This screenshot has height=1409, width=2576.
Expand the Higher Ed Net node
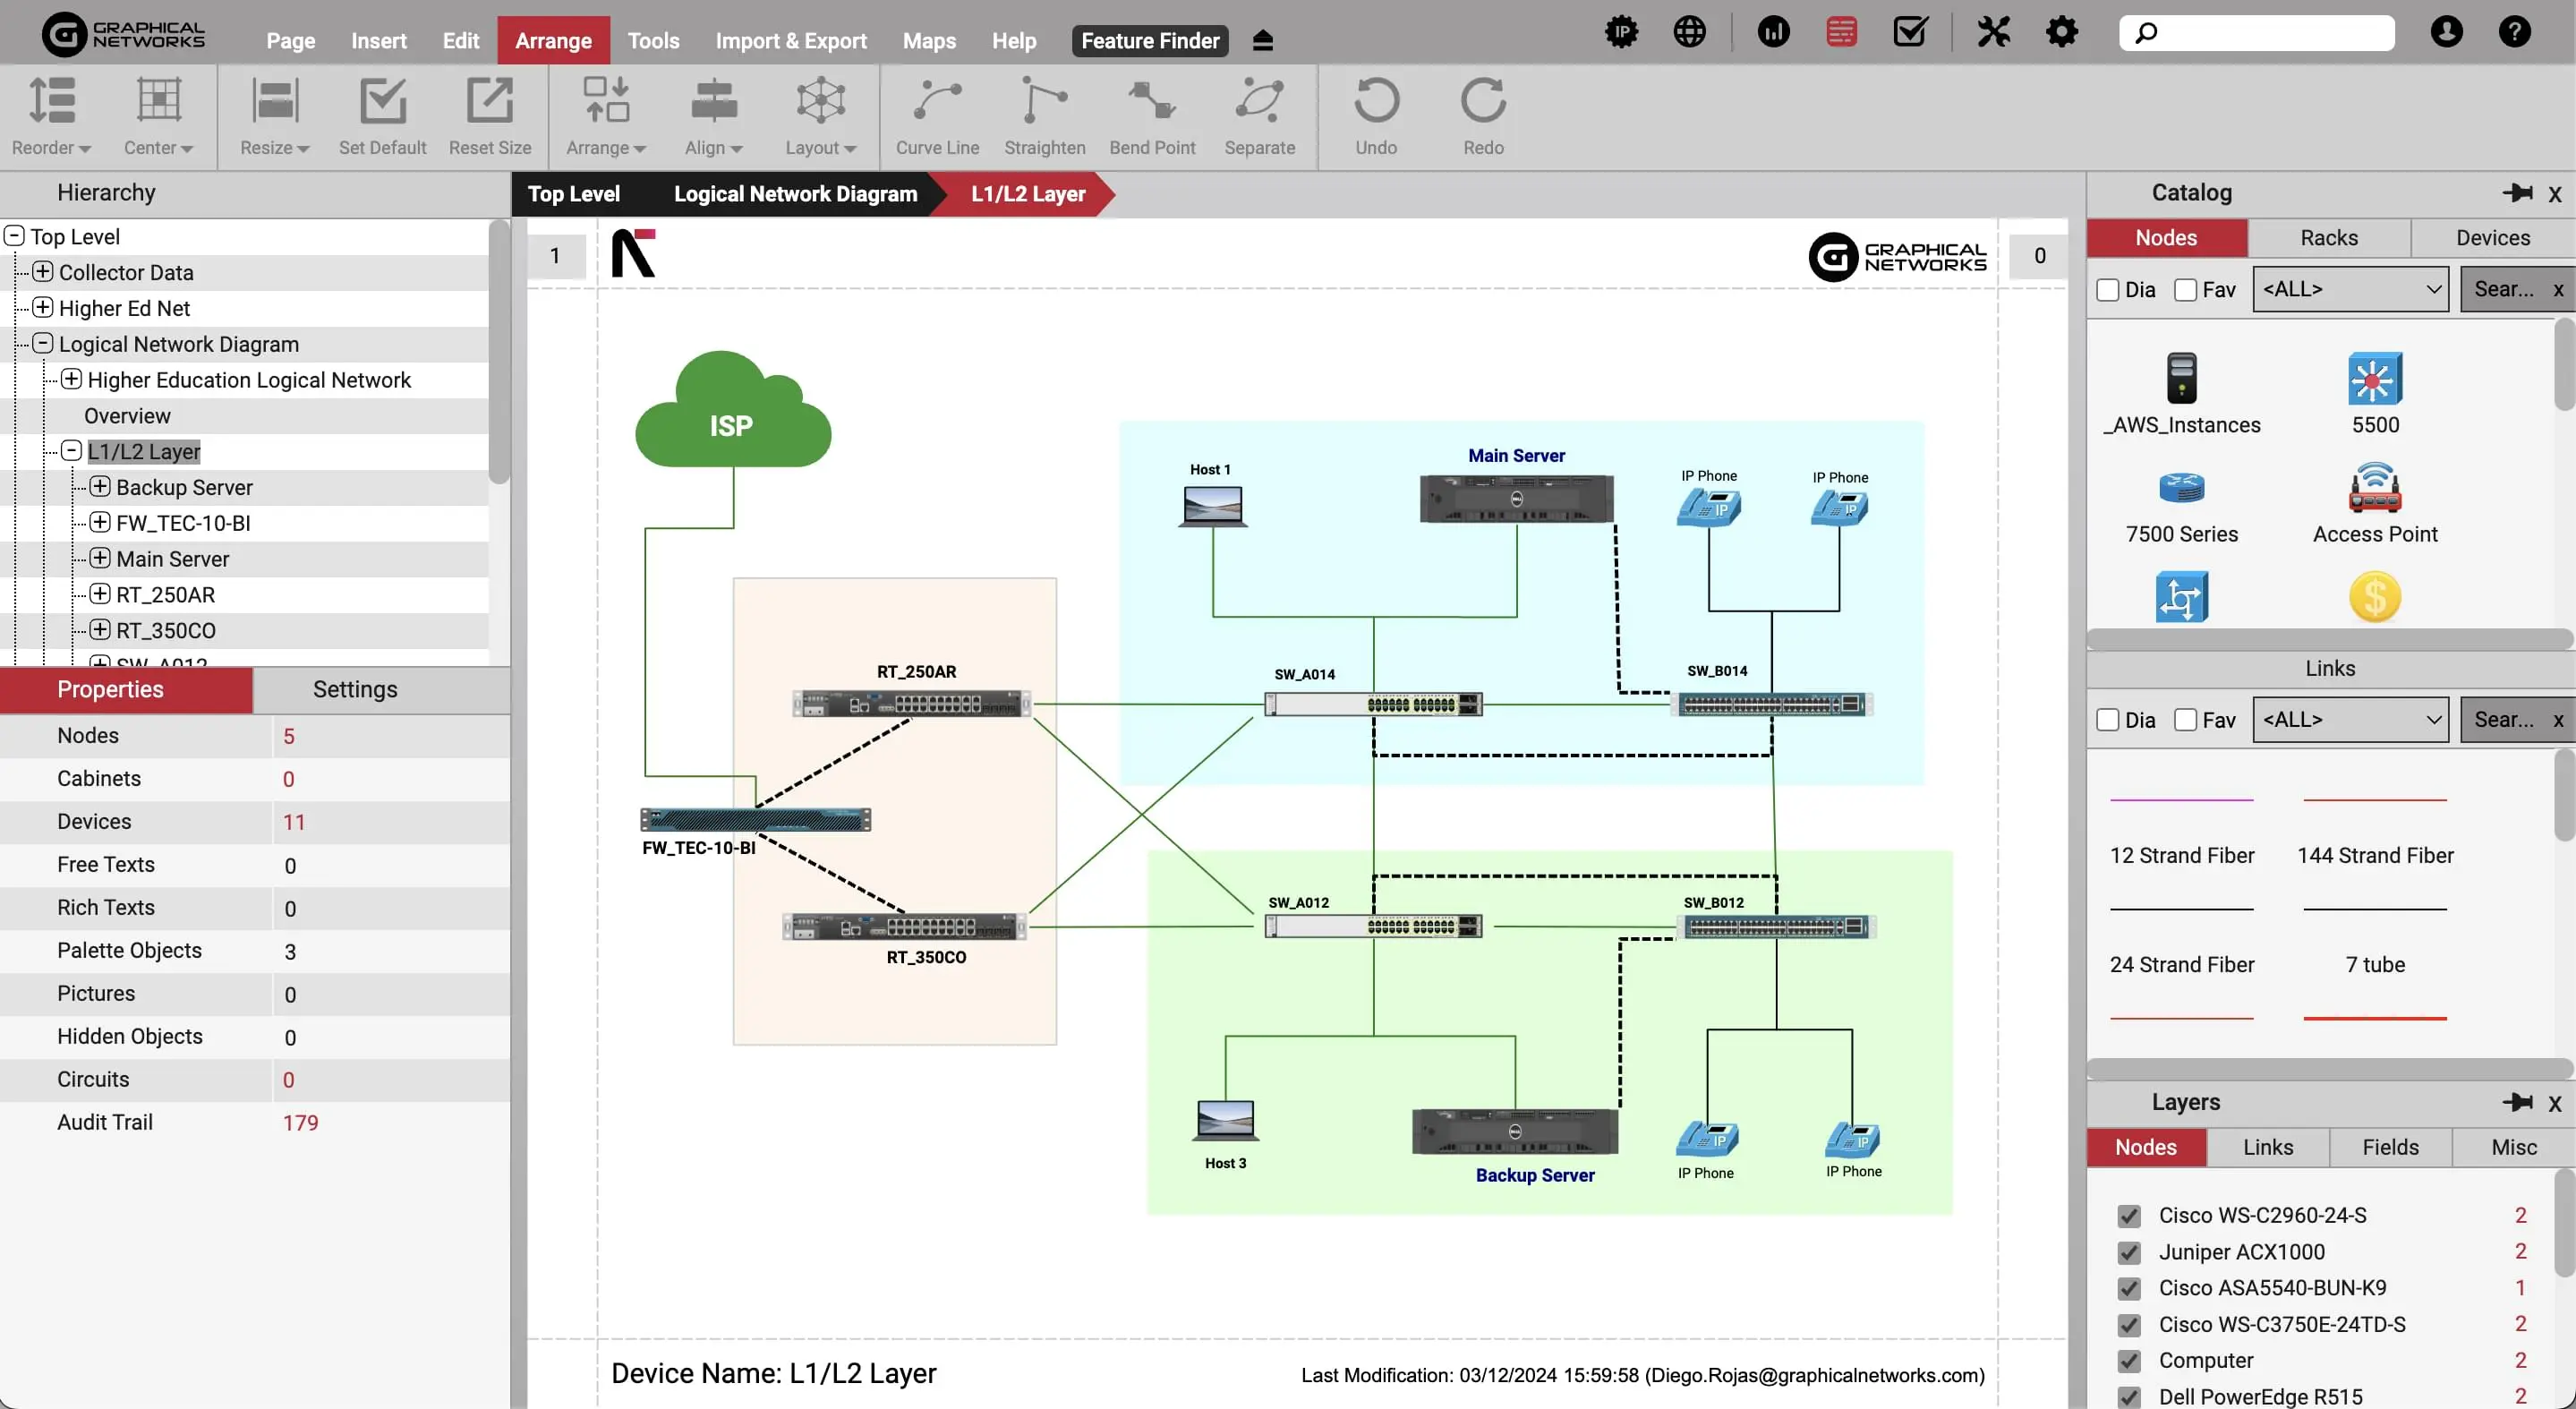click(x=43, y=308)
